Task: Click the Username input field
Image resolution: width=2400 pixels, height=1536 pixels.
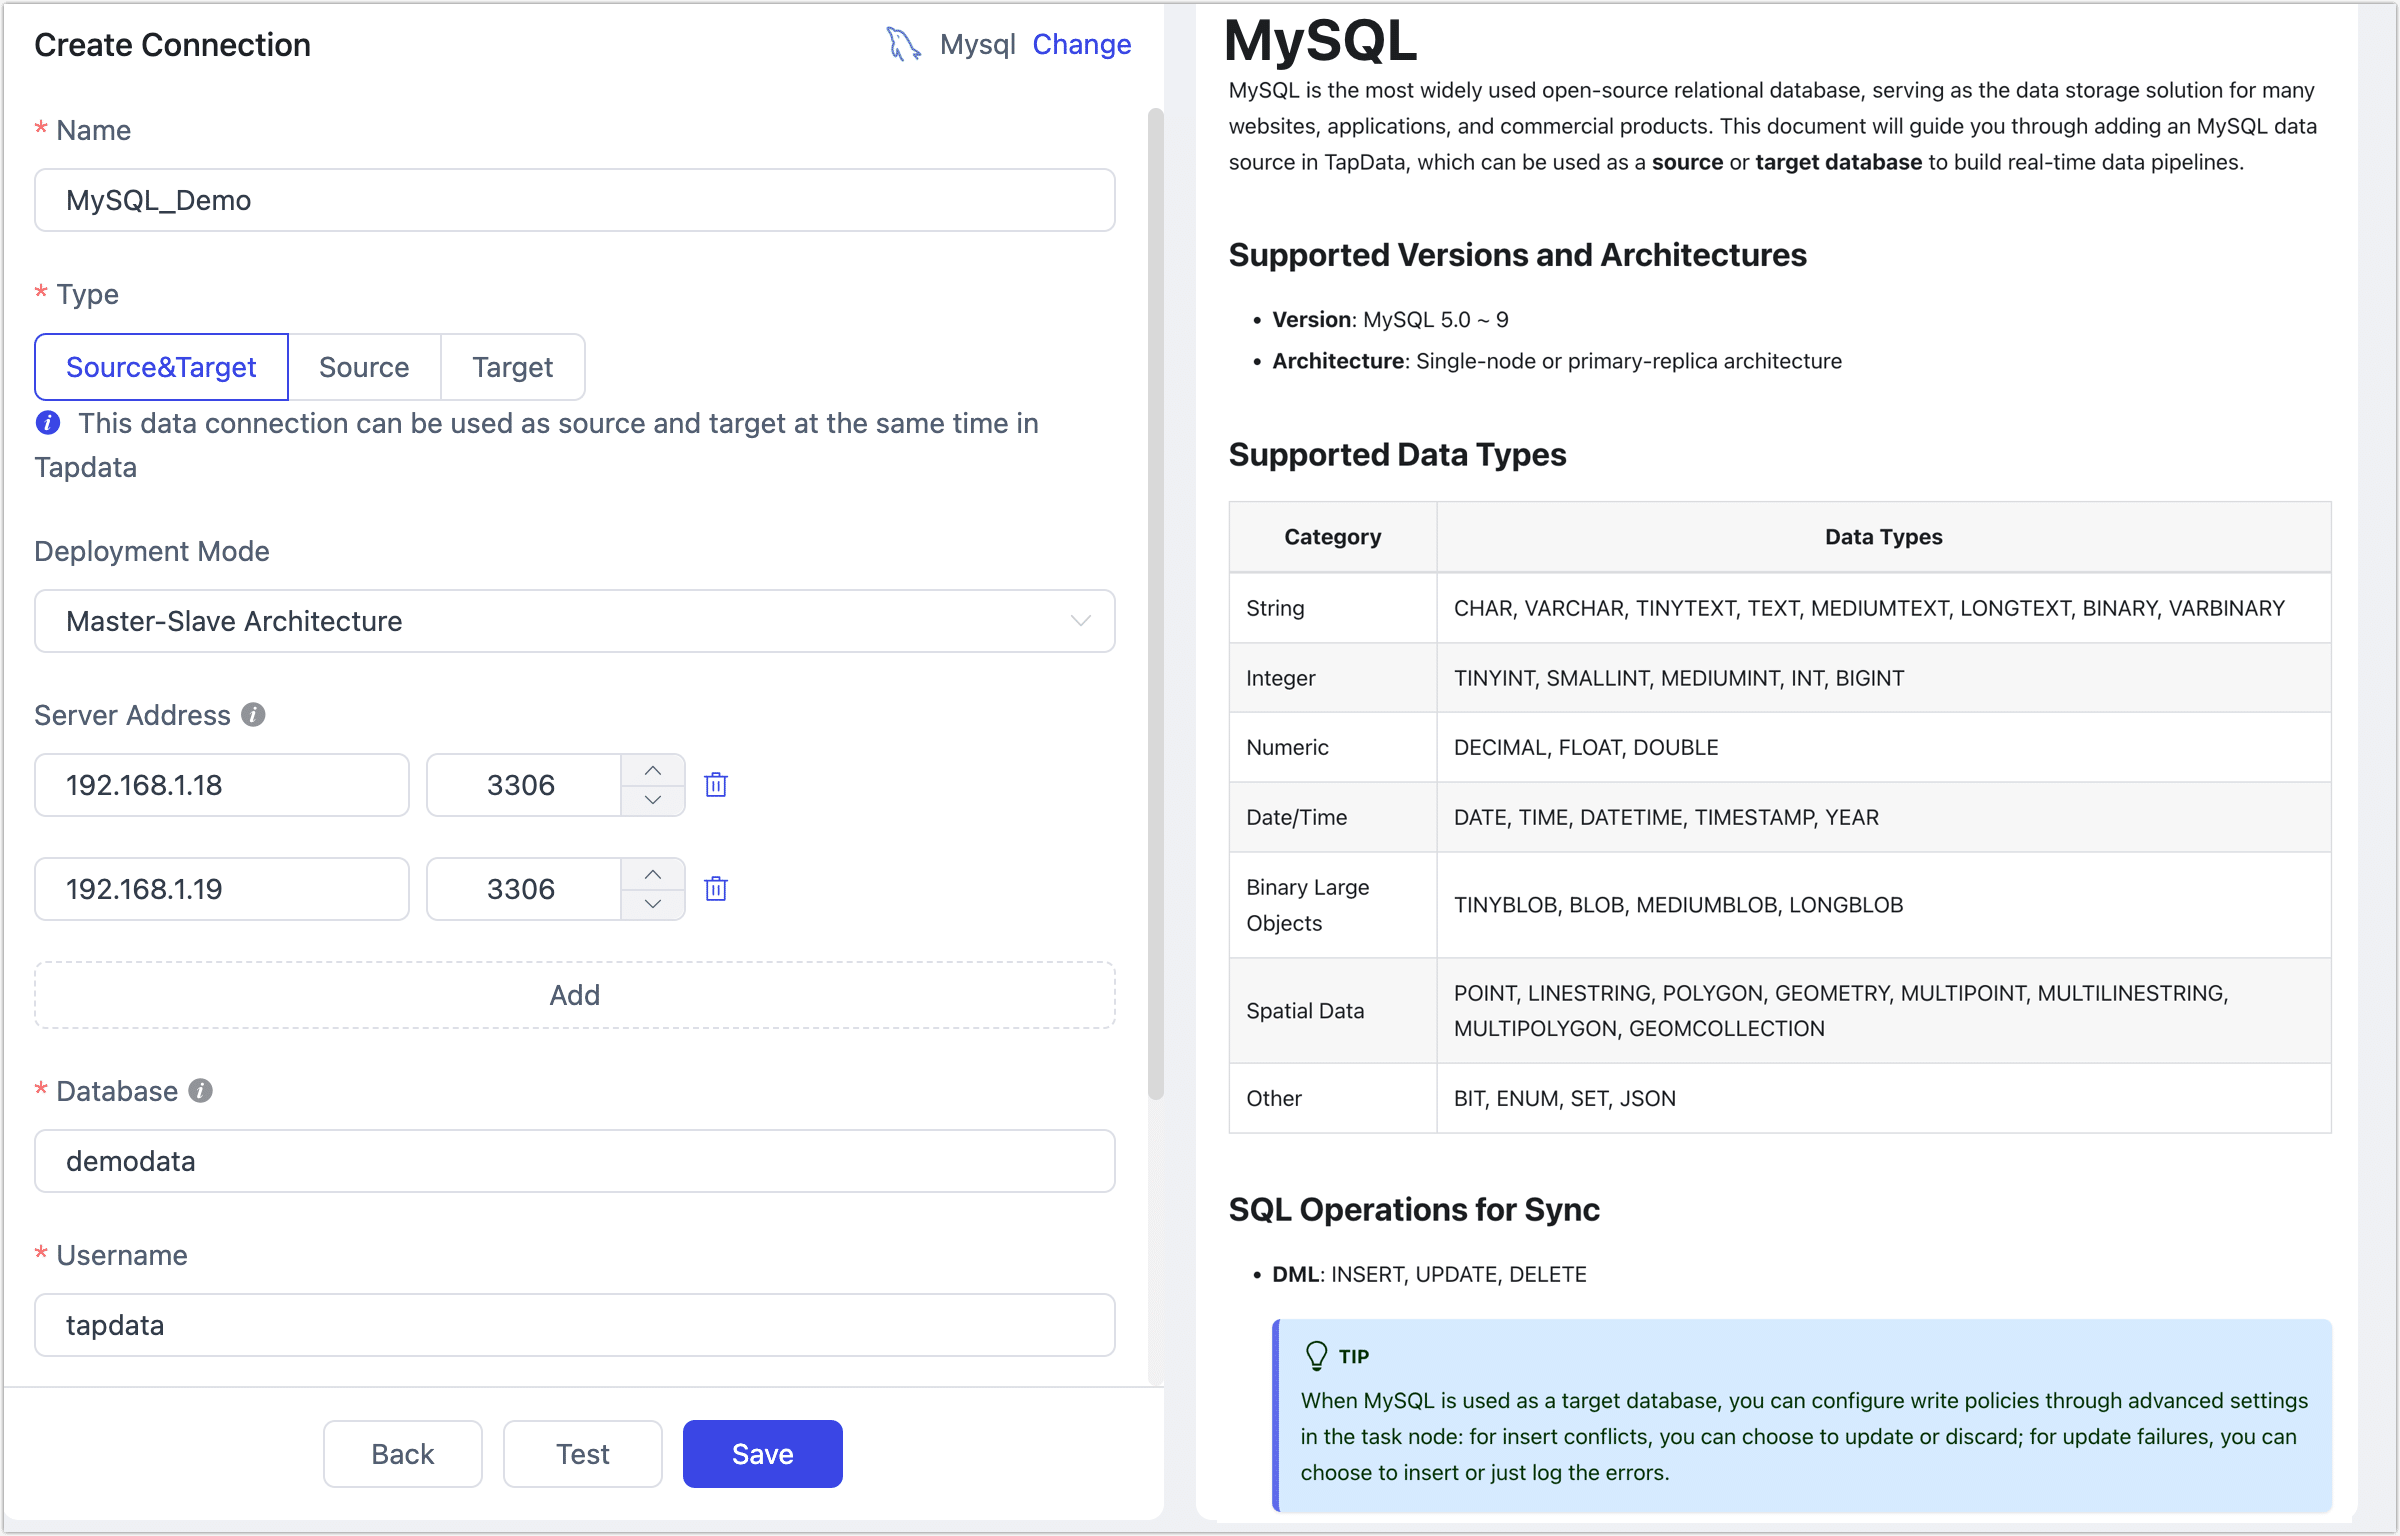Action: pyautogui.click(x=574, y=1325)
